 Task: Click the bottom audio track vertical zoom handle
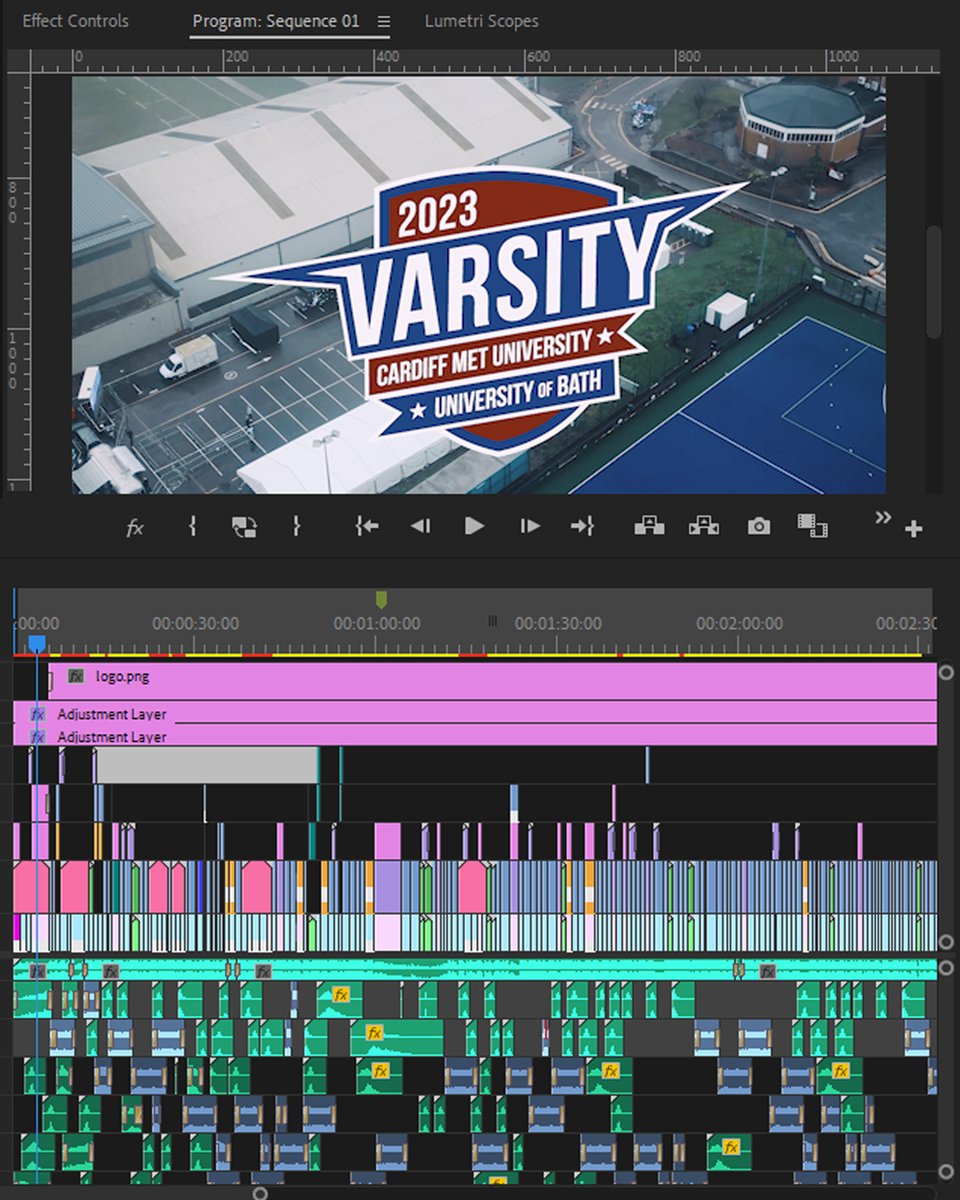pyautogui.click(x=946, y=1171)
